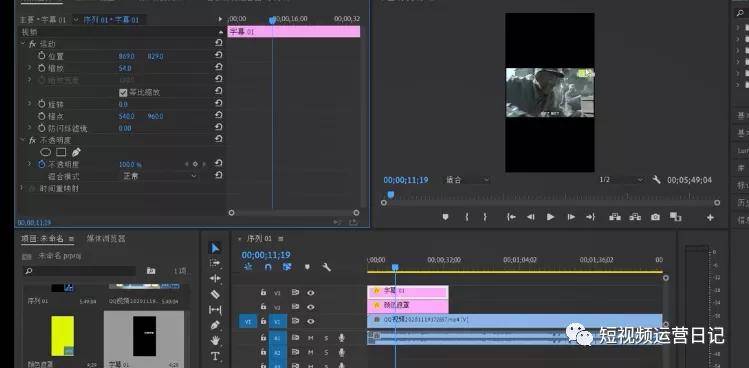Reset the Position parameter

click(x=218, y=55)
